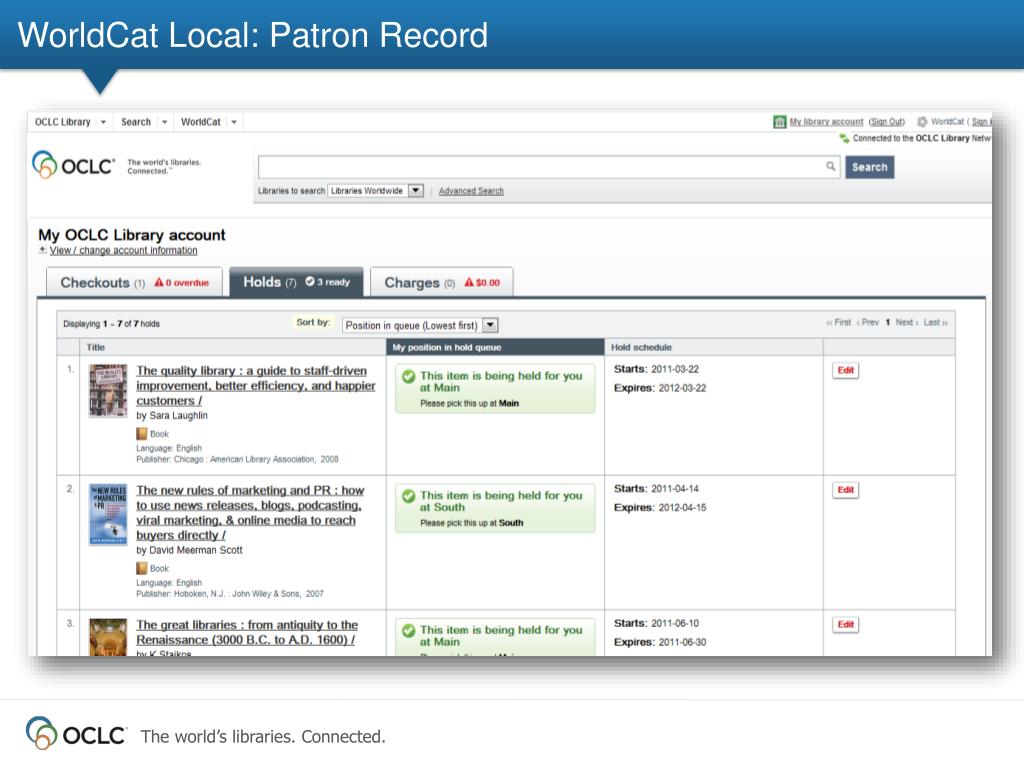This screenshot has height=768, width=1024.
Task: Click the Prev pagination link
Action: click(x=868, y=322)
